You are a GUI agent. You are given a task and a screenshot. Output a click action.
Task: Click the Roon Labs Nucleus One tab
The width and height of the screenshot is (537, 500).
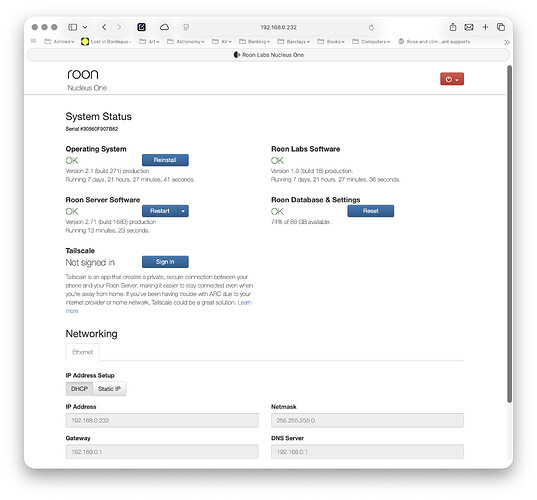click(268, 55)
